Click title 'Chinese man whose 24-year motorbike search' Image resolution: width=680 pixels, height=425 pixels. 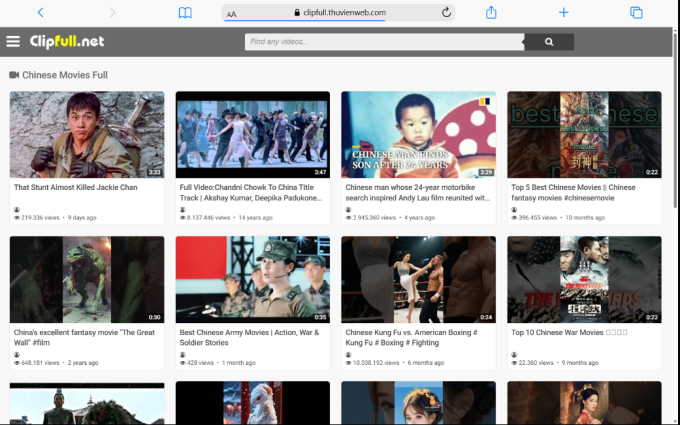[x=418, y=193]
